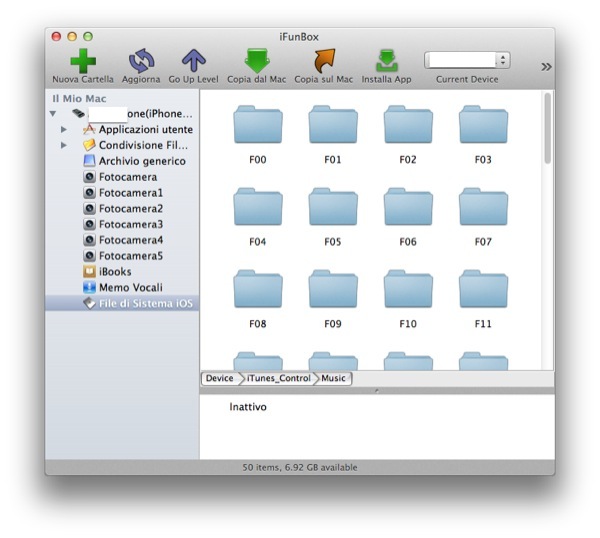Go up one level with the arrow icon
The image size is (600, 538).
tap(193, 61)
